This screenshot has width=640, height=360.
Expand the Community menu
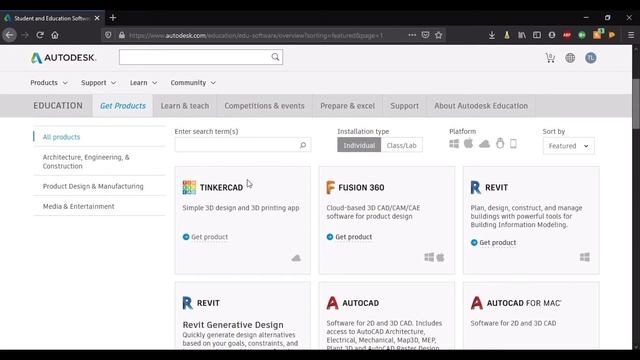click(193, 83)
